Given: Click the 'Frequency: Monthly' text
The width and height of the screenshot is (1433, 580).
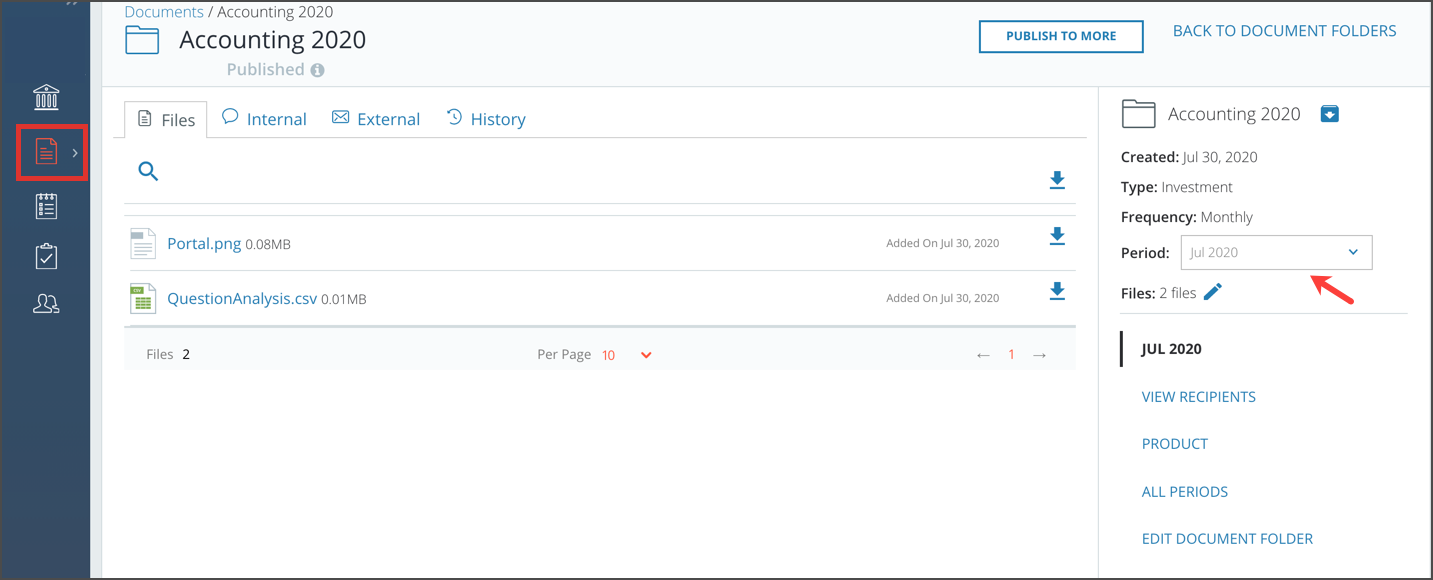Looking at the screenshot, I should [x=1187, y=217].
